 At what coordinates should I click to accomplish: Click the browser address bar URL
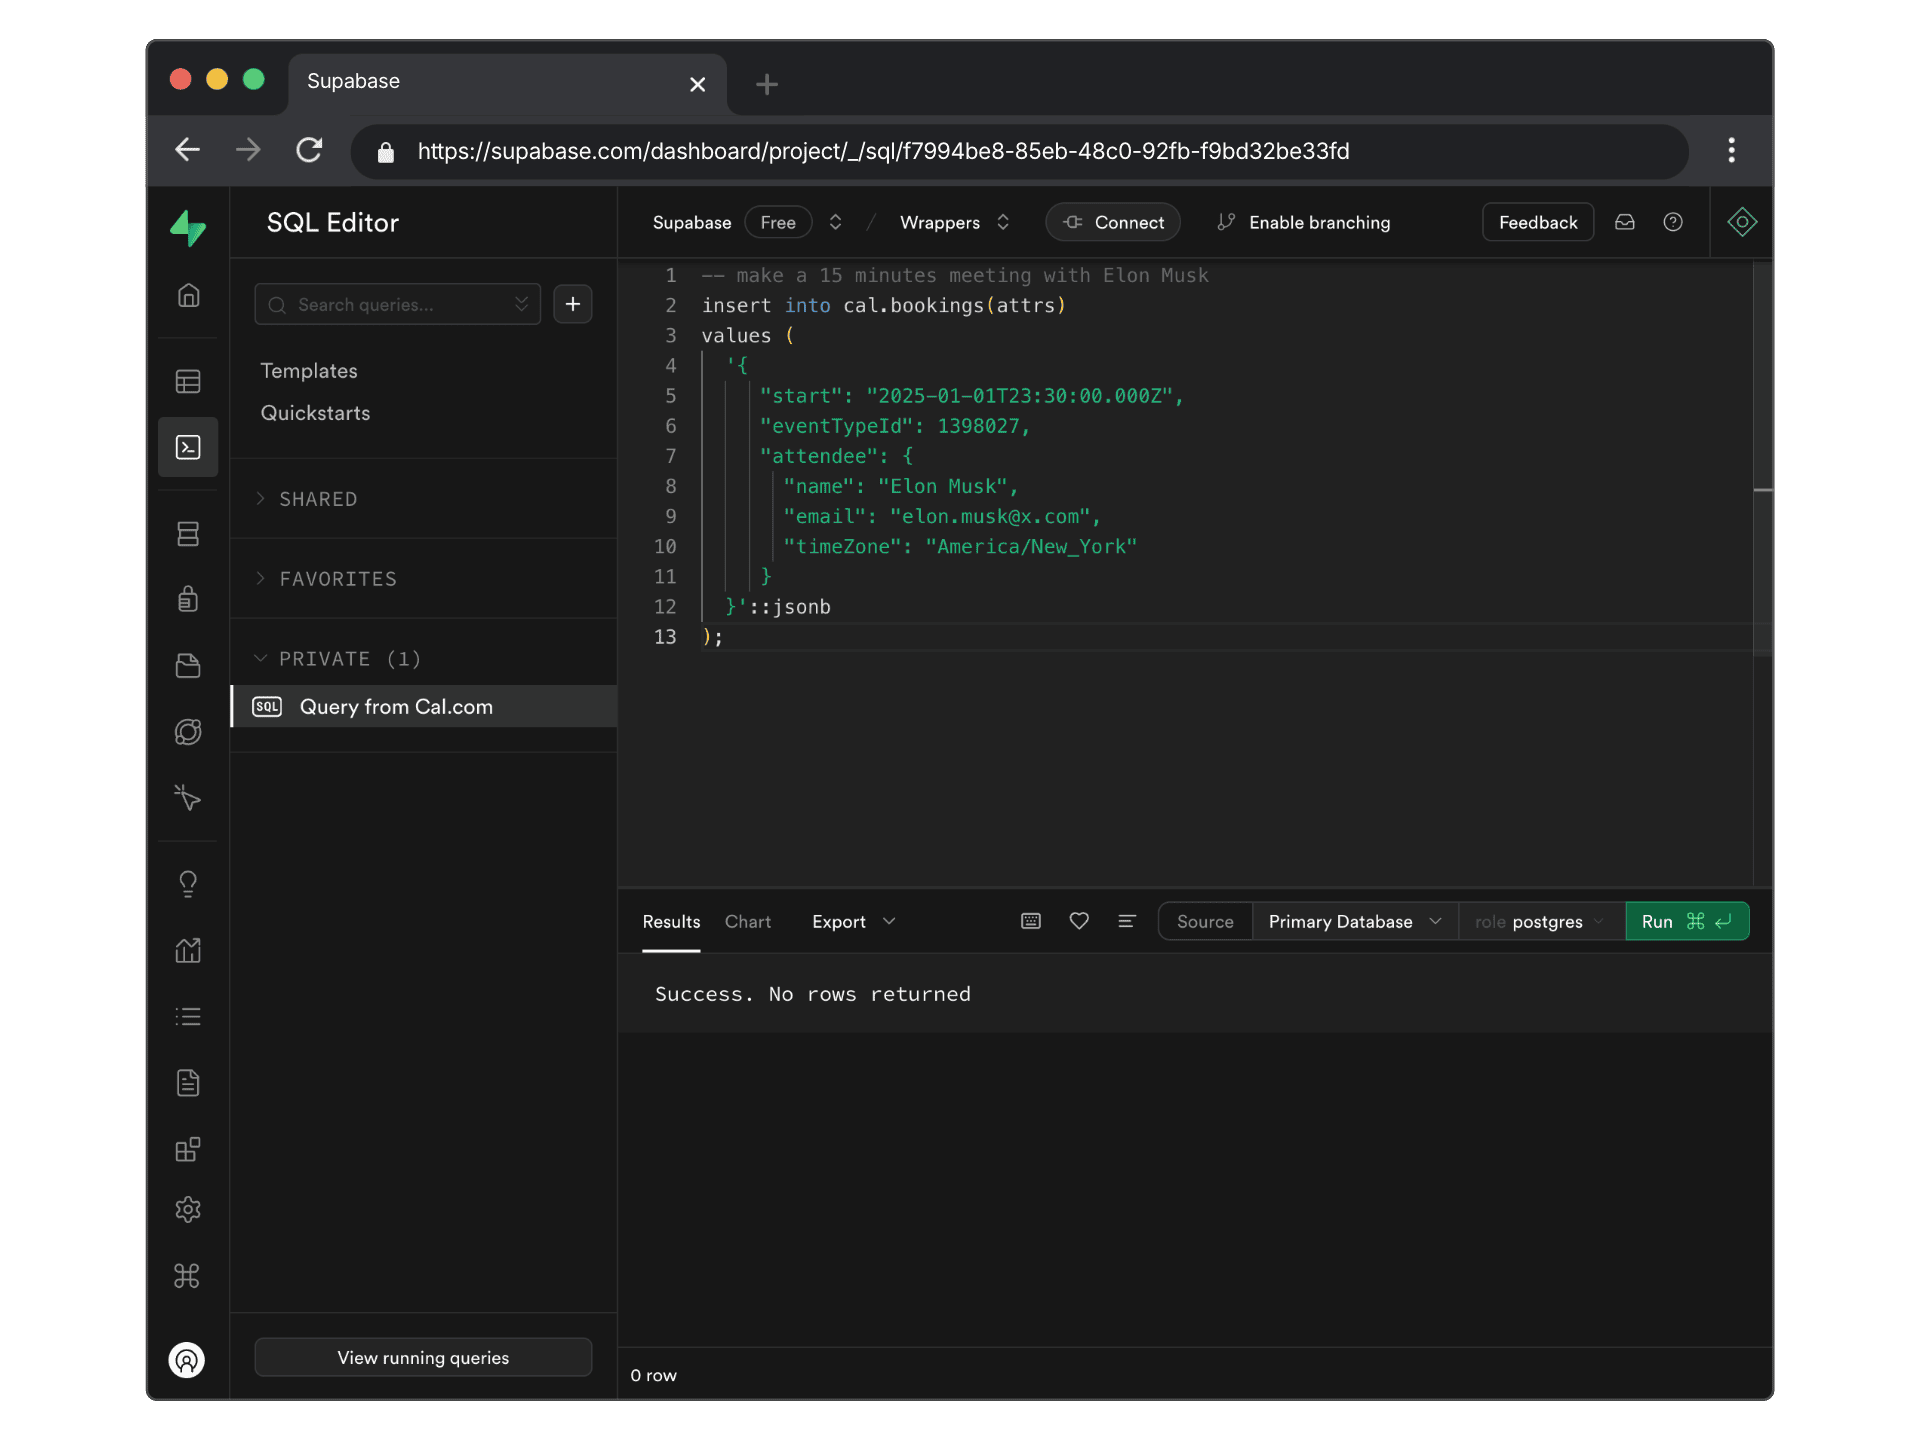[x=883, y=151]
